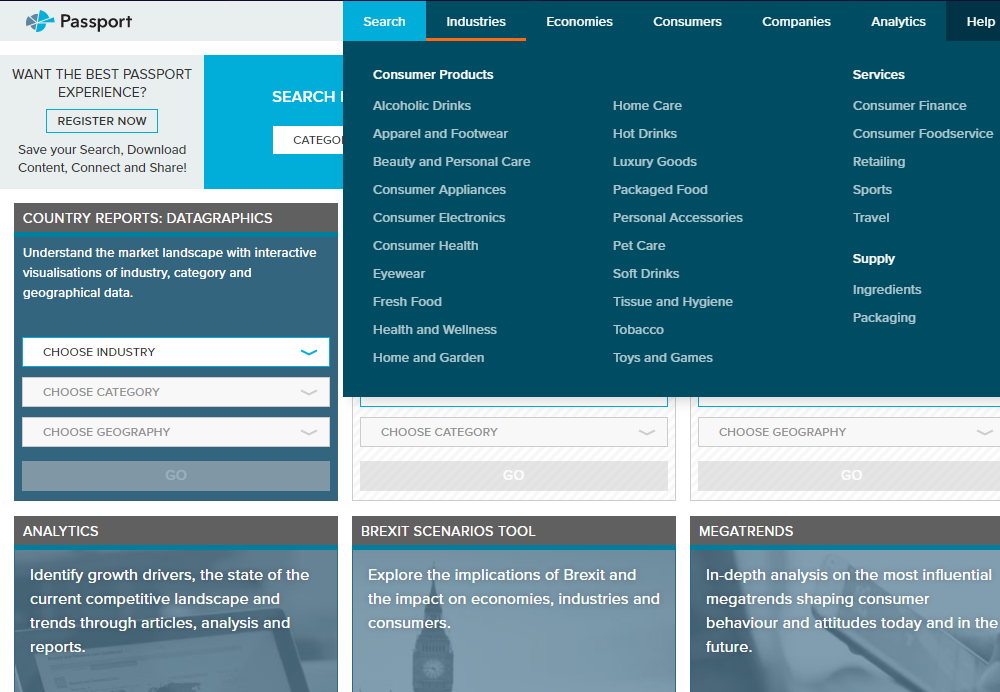Select Home Care industry
Viewport: 1000px width, 692px height.
point(647,105)
